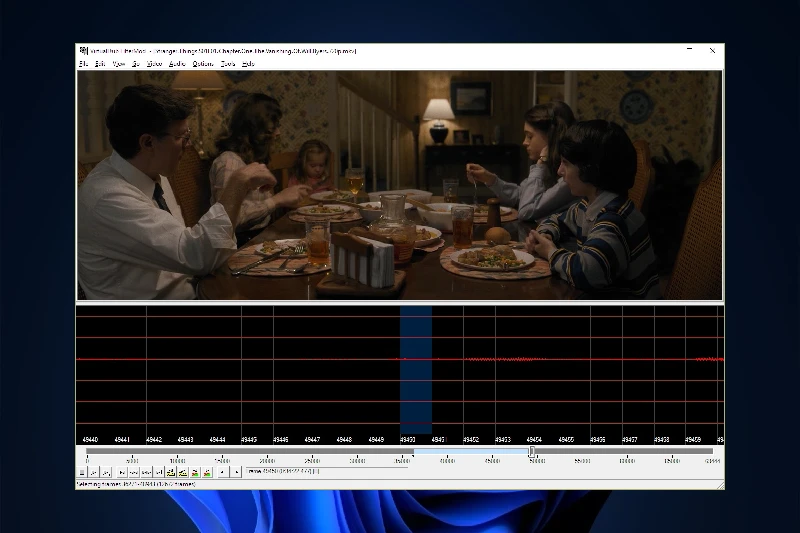Step back one frame
This screenshot has width=800, height=533.
coord(134,472)
